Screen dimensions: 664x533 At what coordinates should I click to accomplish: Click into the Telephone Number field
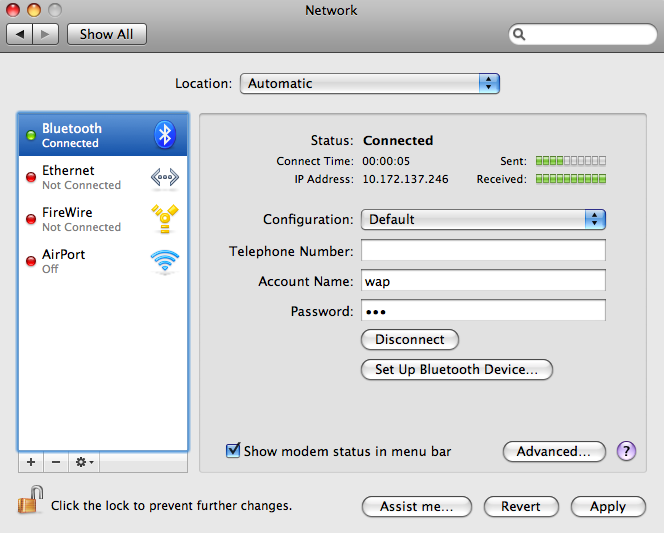click(x=483, y=250)
